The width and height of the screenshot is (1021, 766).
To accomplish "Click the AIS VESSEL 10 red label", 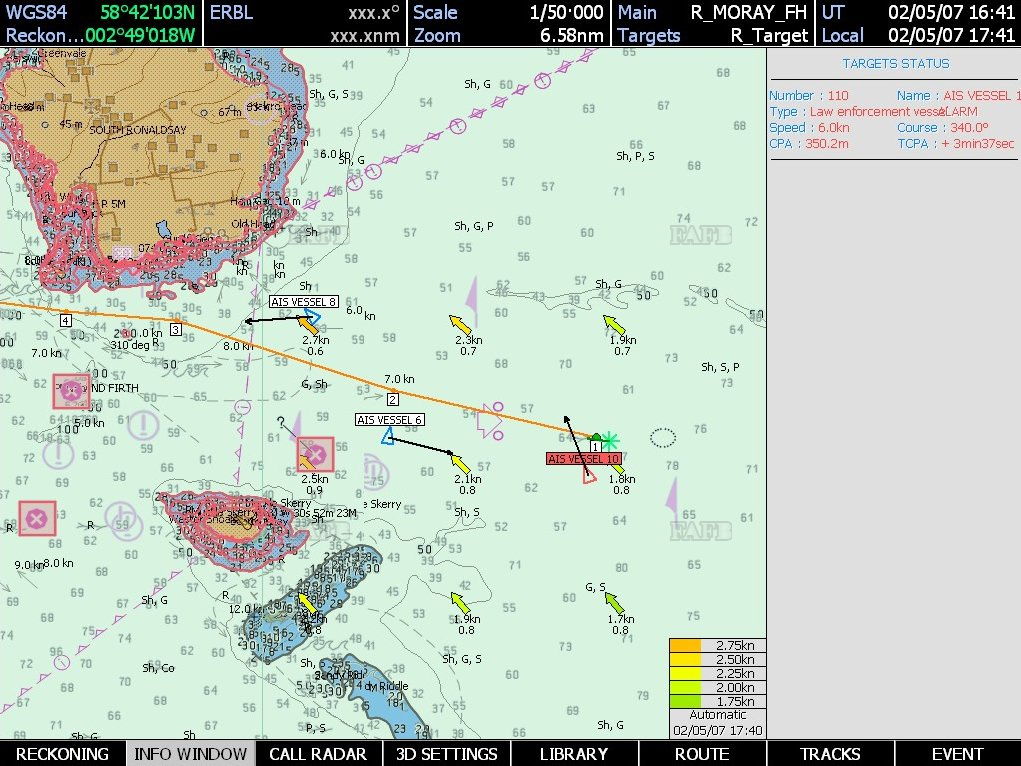I will tap(583, 458).
